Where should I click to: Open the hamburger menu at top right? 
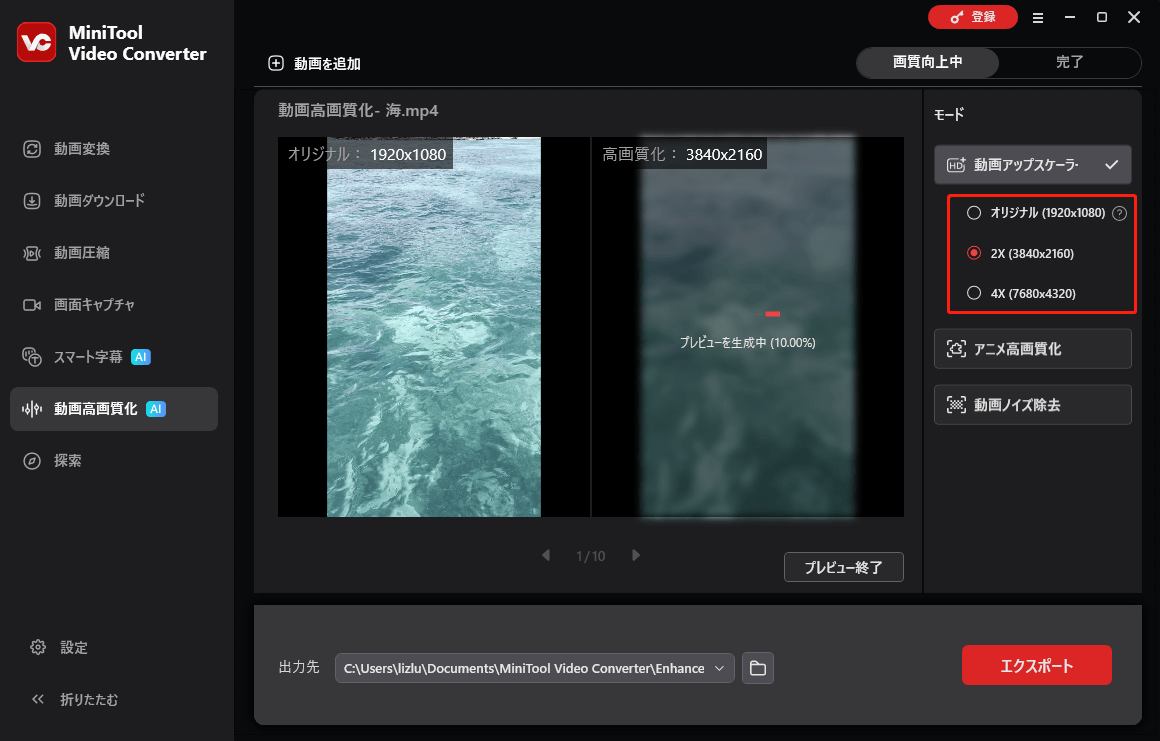pyautogui.click(x=1038, y=17)
